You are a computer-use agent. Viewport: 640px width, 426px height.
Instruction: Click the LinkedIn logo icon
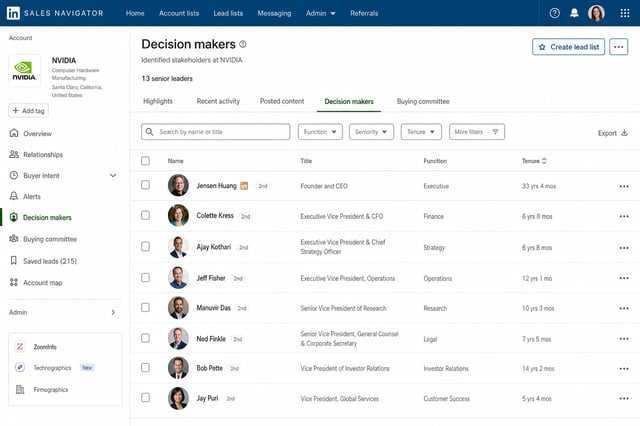(x=13, y=13)
